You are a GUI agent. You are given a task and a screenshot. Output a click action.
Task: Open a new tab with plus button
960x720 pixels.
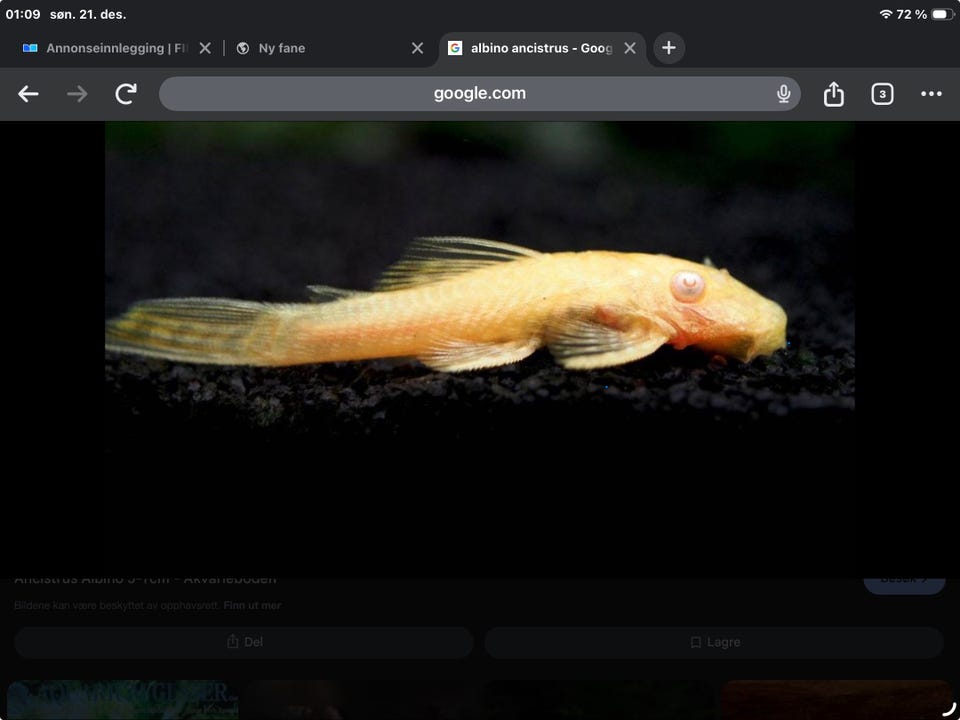pyautogui.click(x=669, y=48)
